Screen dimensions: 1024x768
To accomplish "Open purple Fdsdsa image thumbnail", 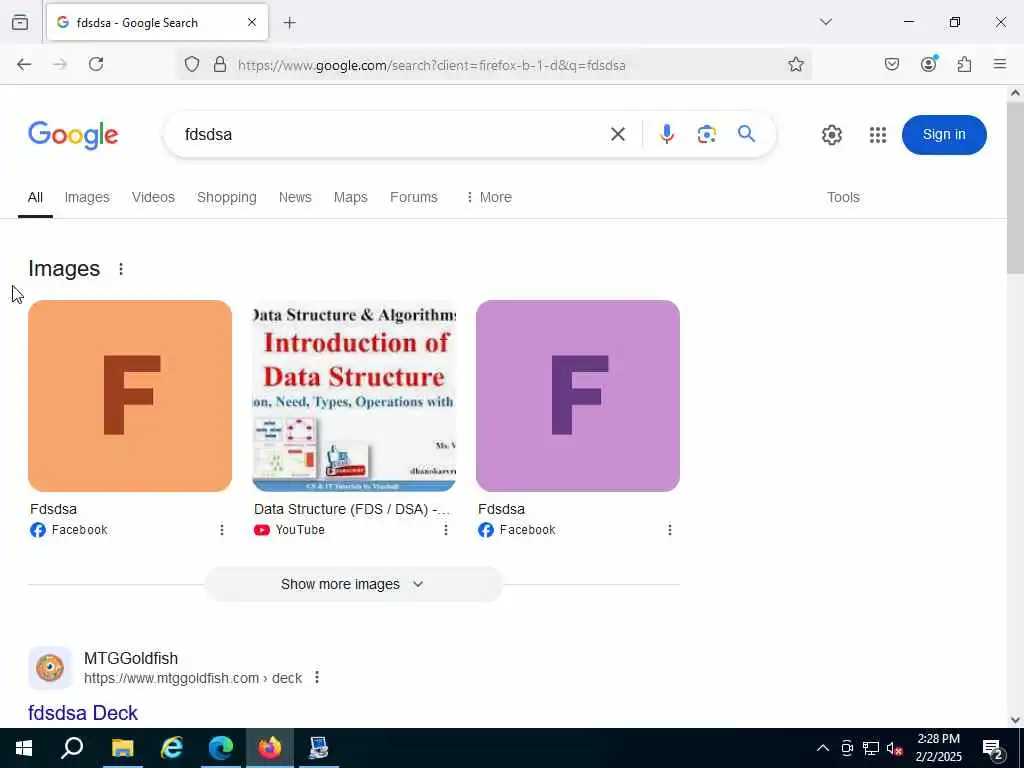I will pyautogui.click(x=578, y=396).
